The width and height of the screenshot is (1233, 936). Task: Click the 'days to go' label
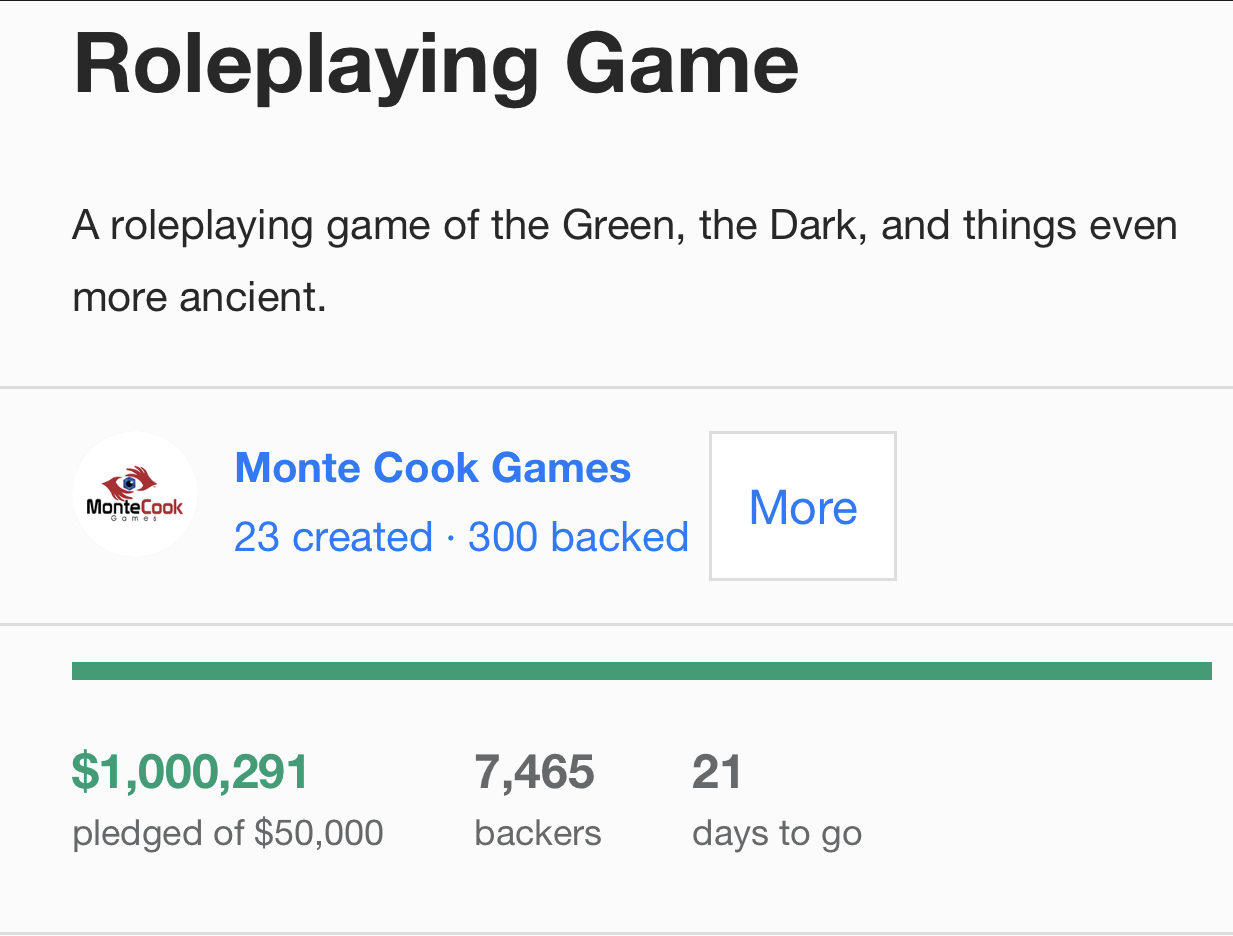click(x=777, y=833)
